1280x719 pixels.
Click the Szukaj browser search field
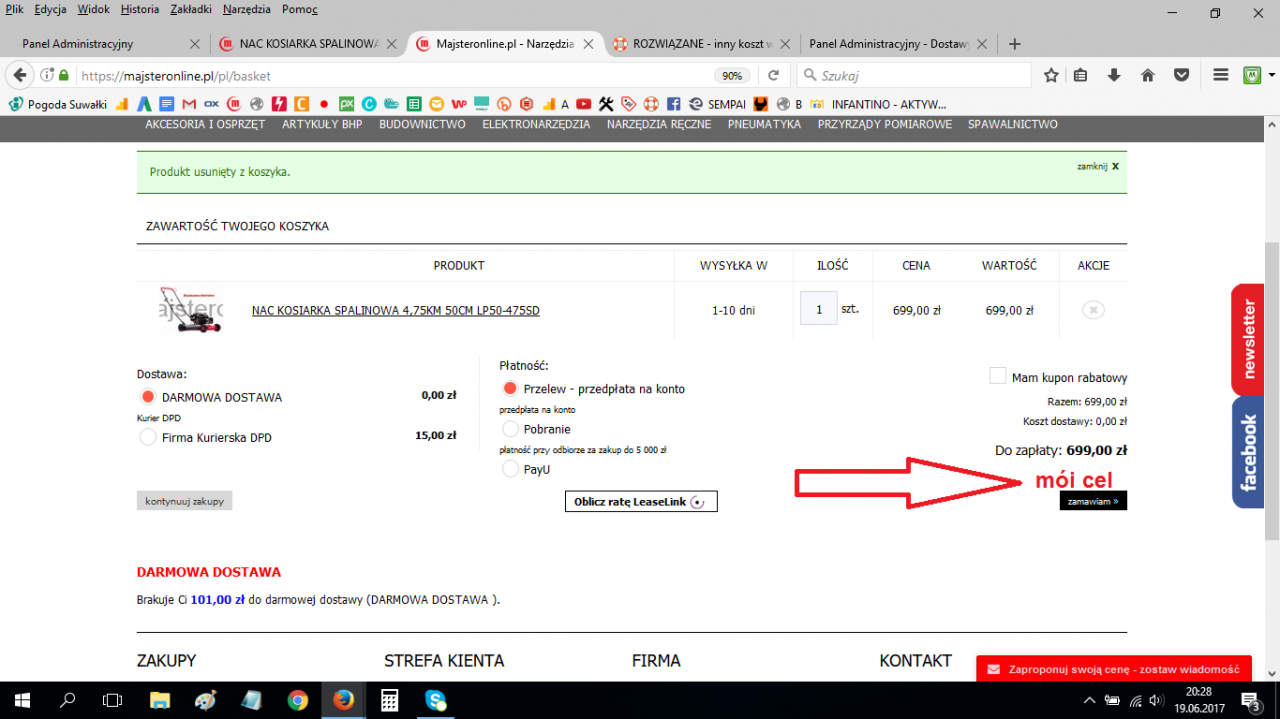click(x=914, y=76)
